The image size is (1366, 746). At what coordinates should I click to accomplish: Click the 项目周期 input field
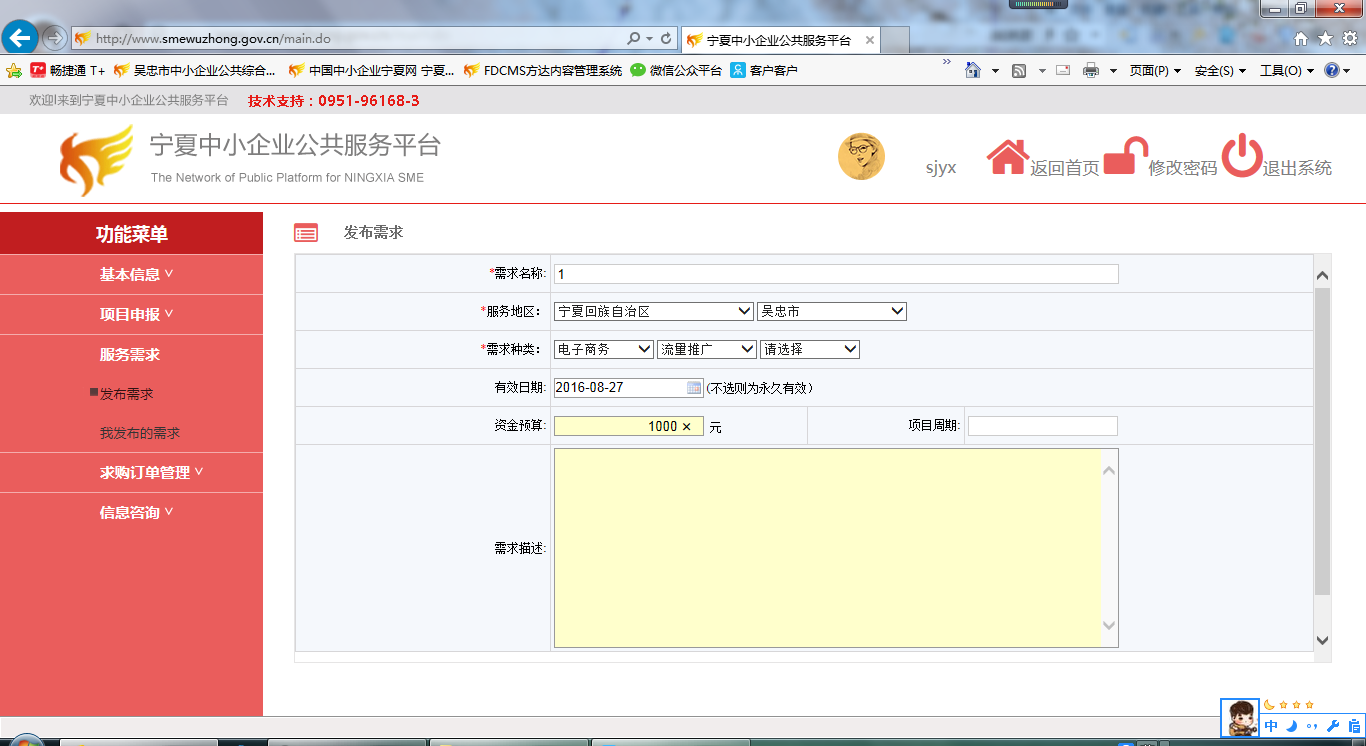click(1042, 426)
